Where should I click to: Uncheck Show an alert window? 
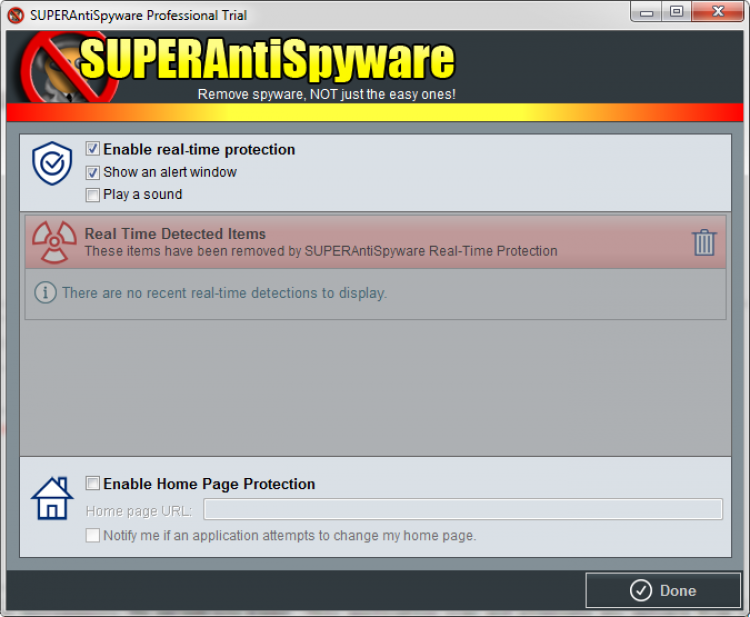(93, 172)
